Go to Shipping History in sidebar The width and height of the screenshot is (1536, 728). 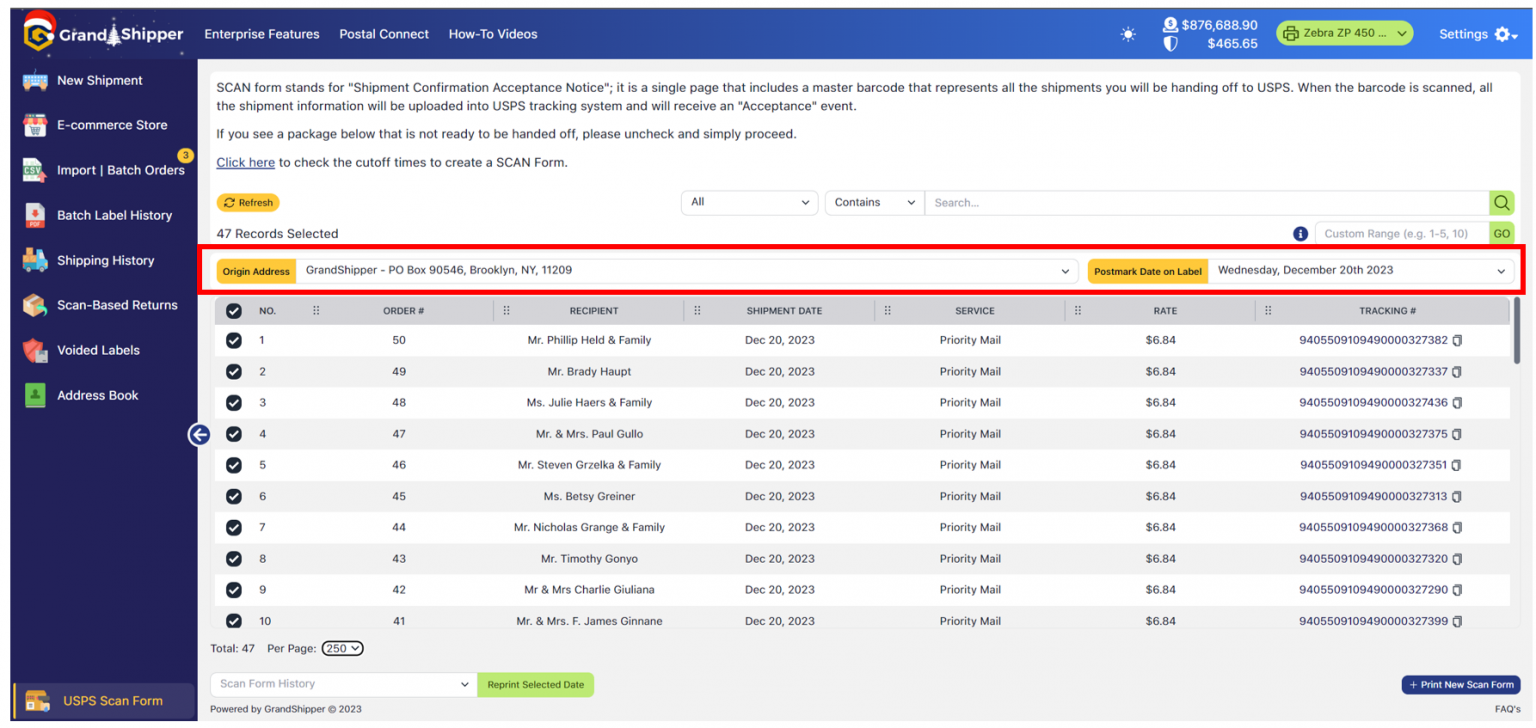tap(105, 260)
